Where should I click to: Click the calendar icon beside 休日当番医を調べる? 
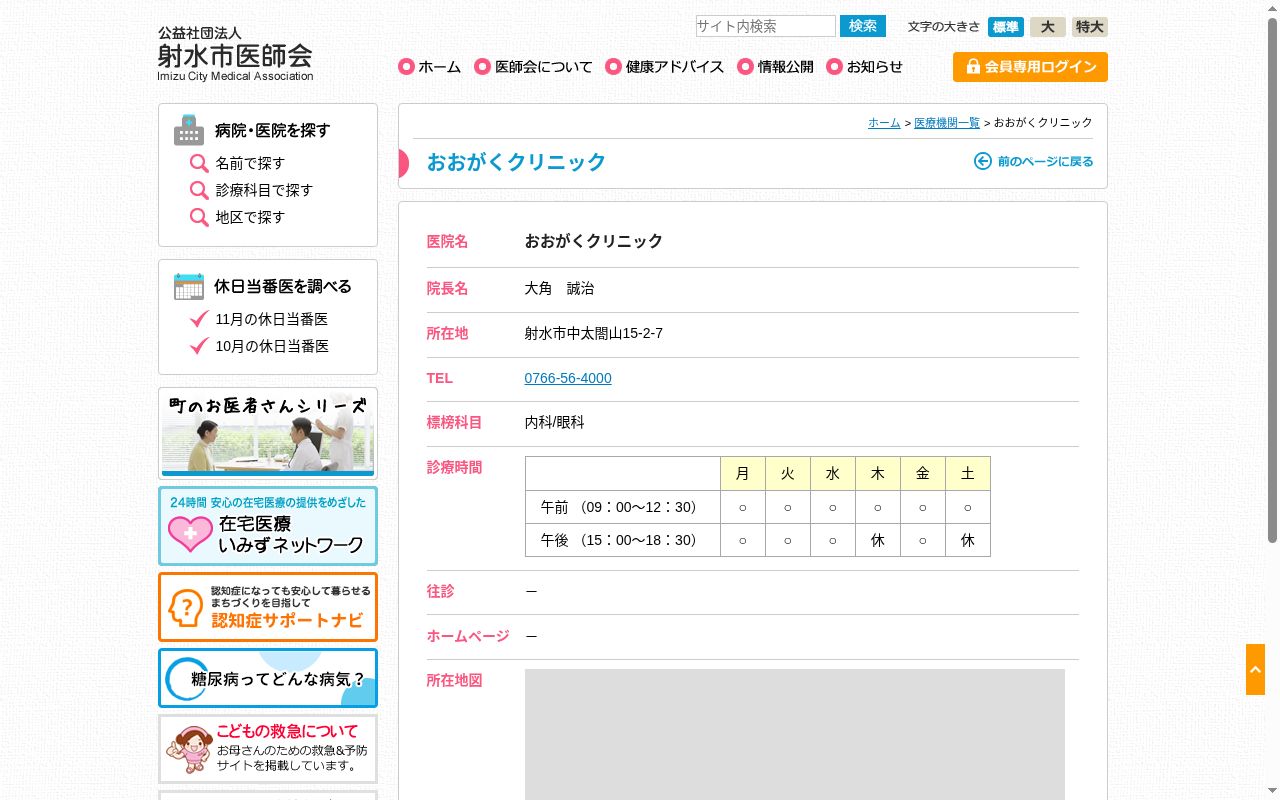[189, 286]
